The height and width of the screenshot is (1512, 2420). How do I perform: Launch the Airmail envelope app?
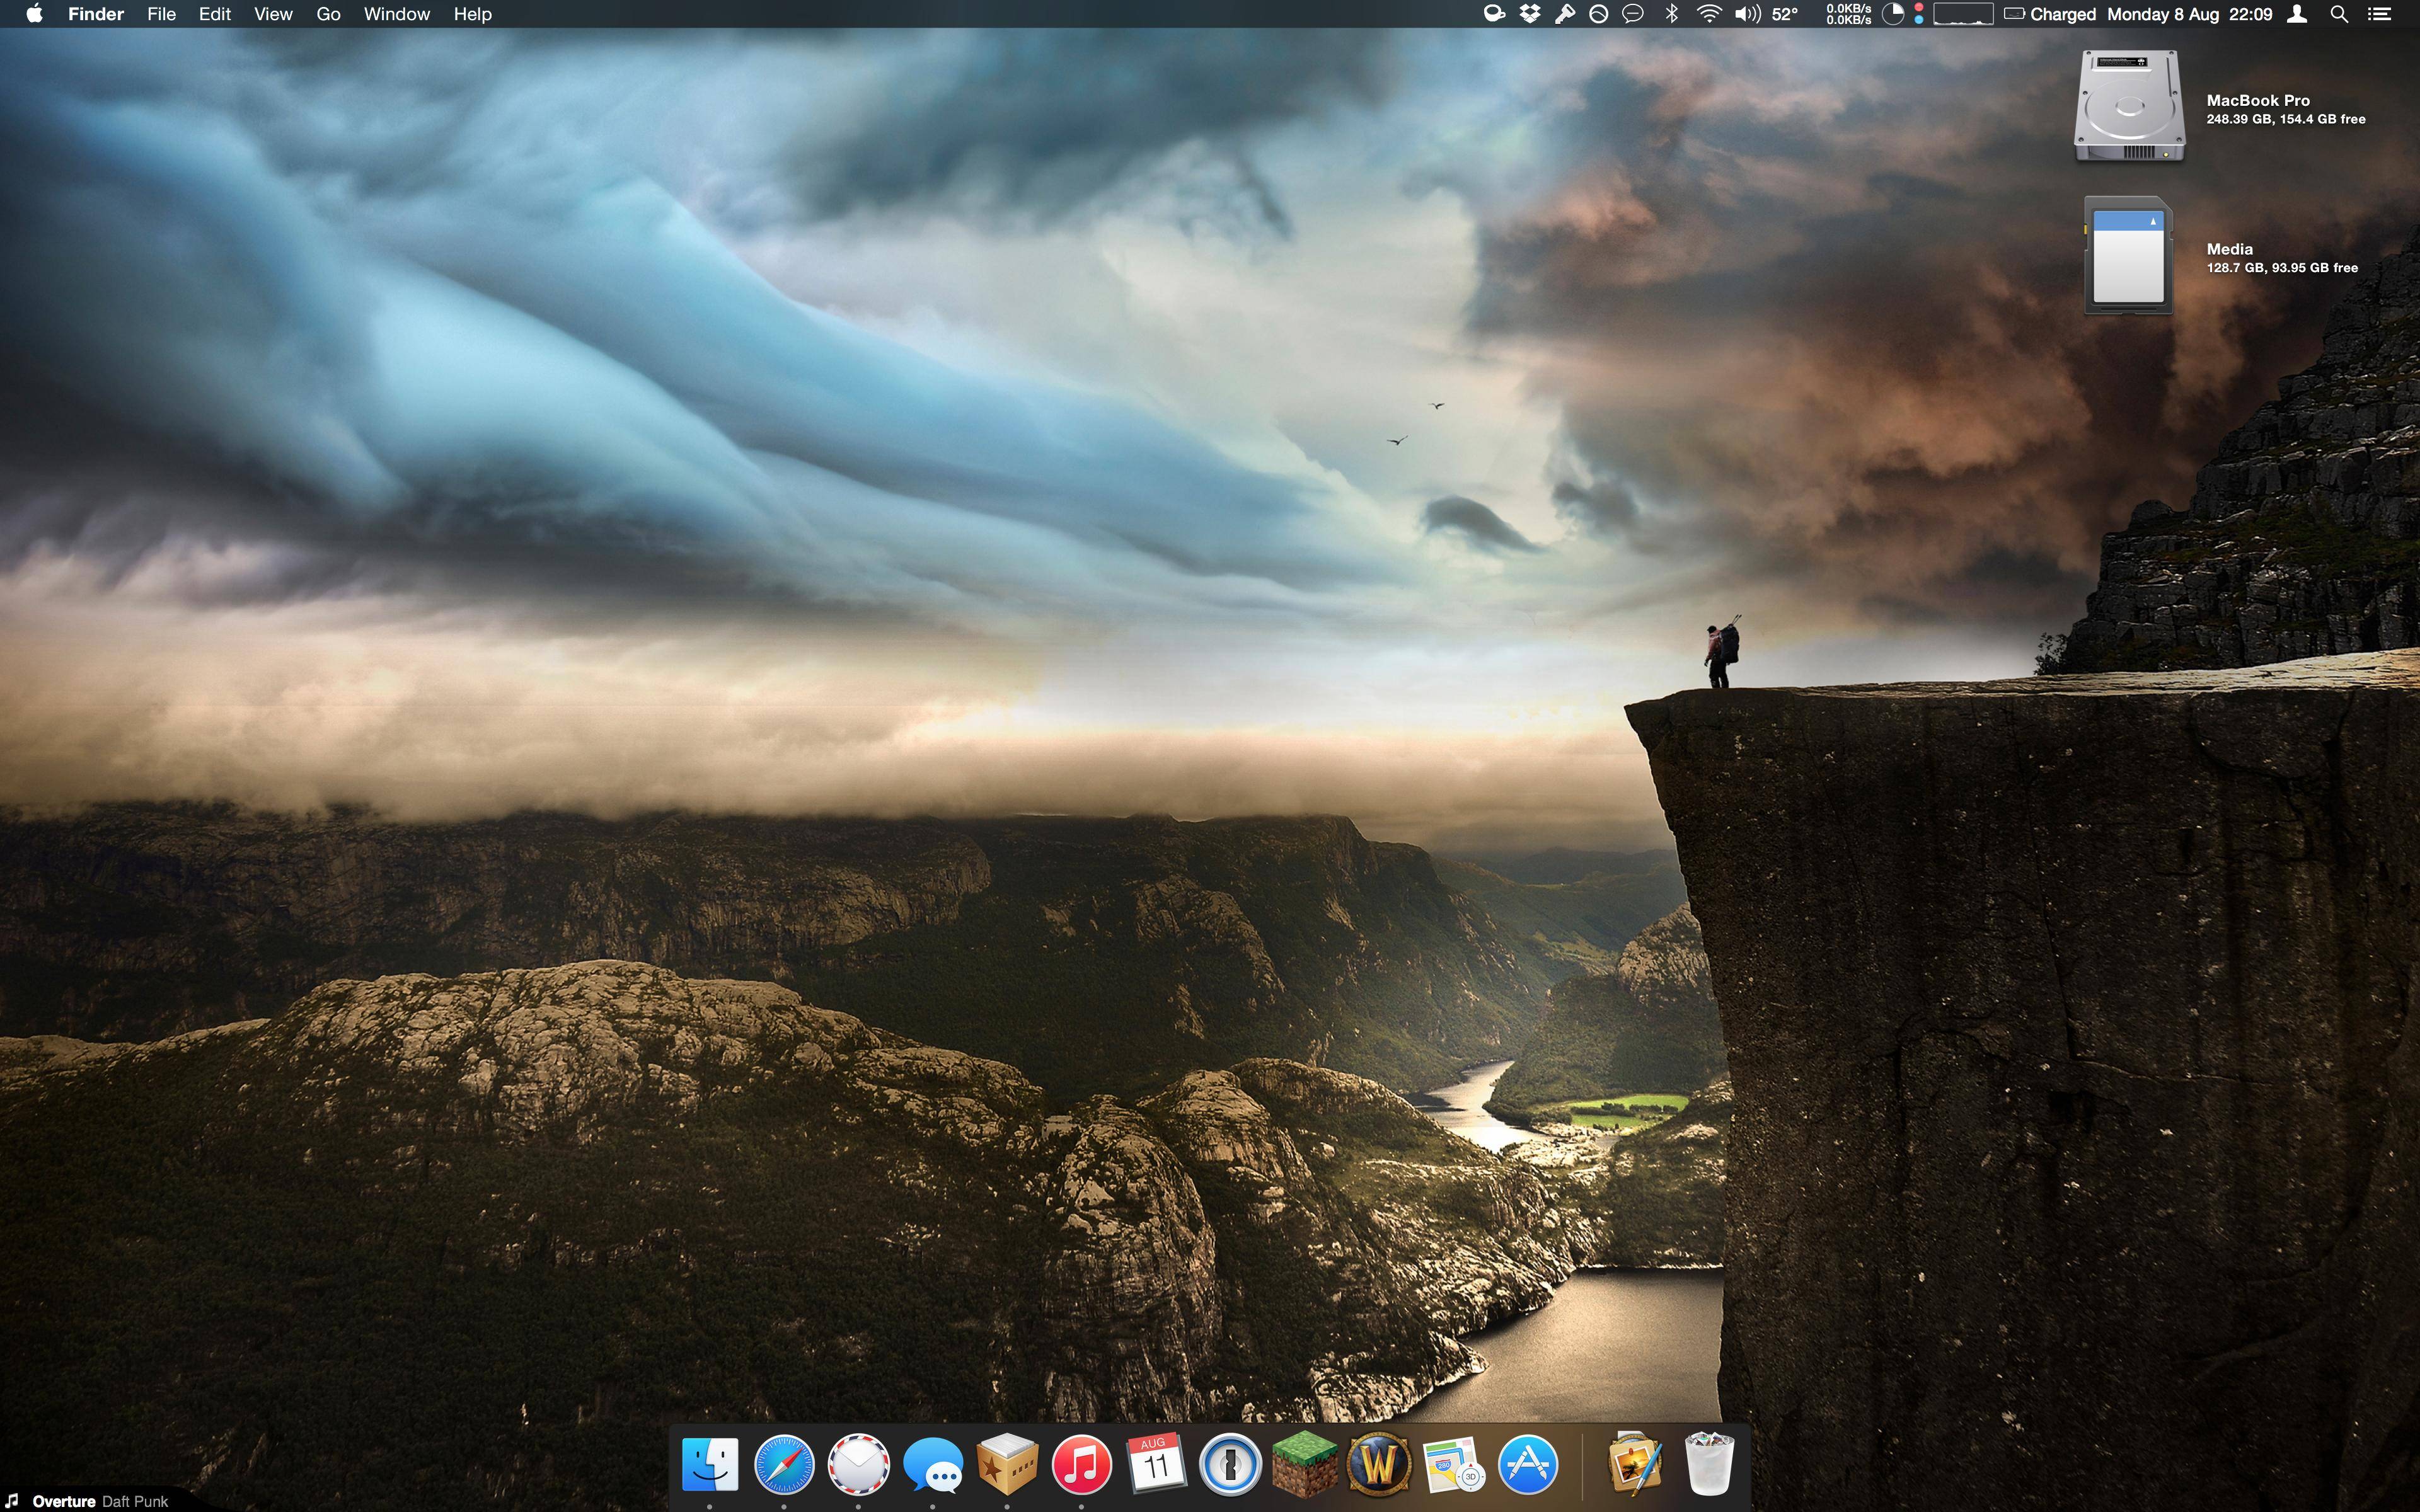pos(858,1464)
